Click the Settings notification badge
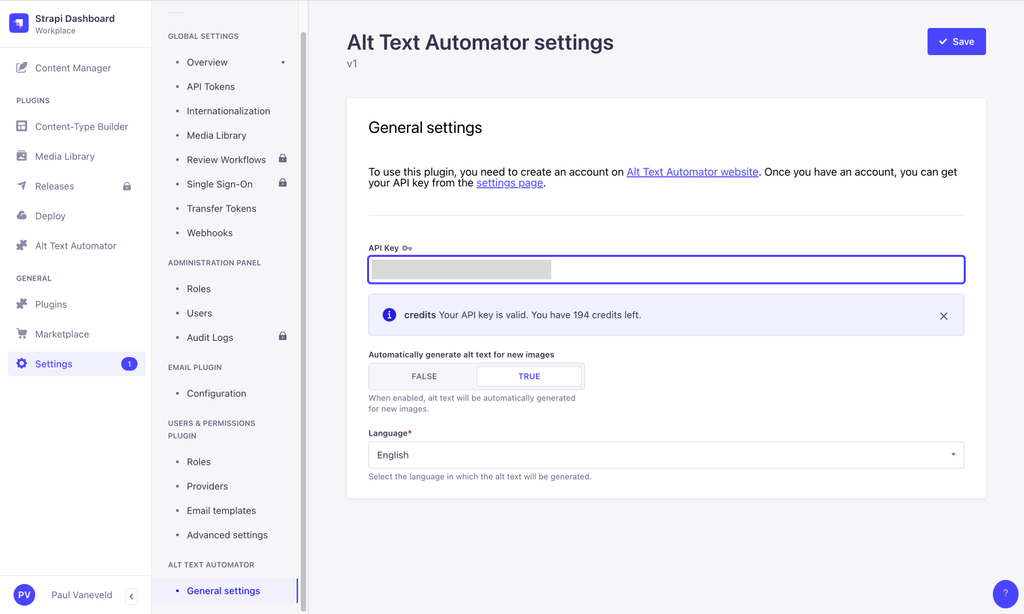This screenshot has width=1024, height=614. coord(129,364)
